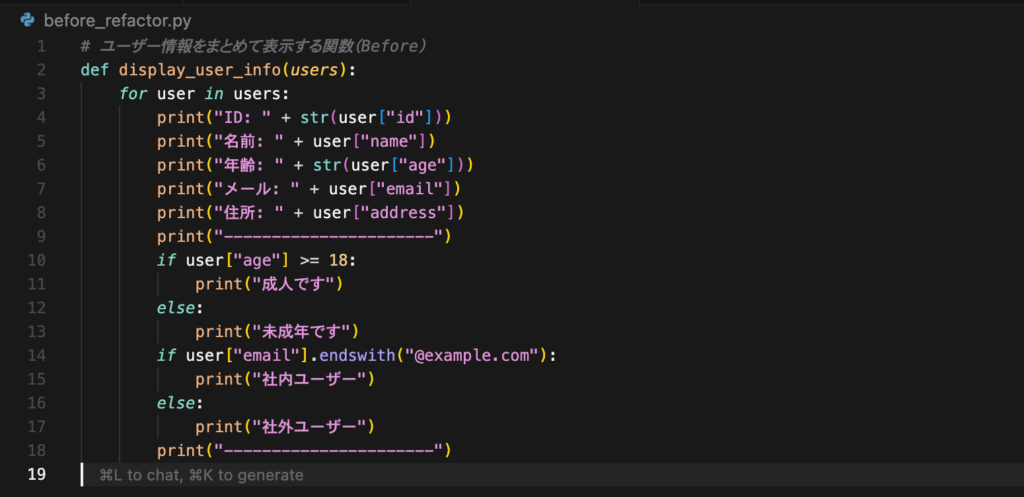Click the print("社内ユーザー") statement
The width and height of the screenshot is (1024, 497).
(x=285, y=379)
